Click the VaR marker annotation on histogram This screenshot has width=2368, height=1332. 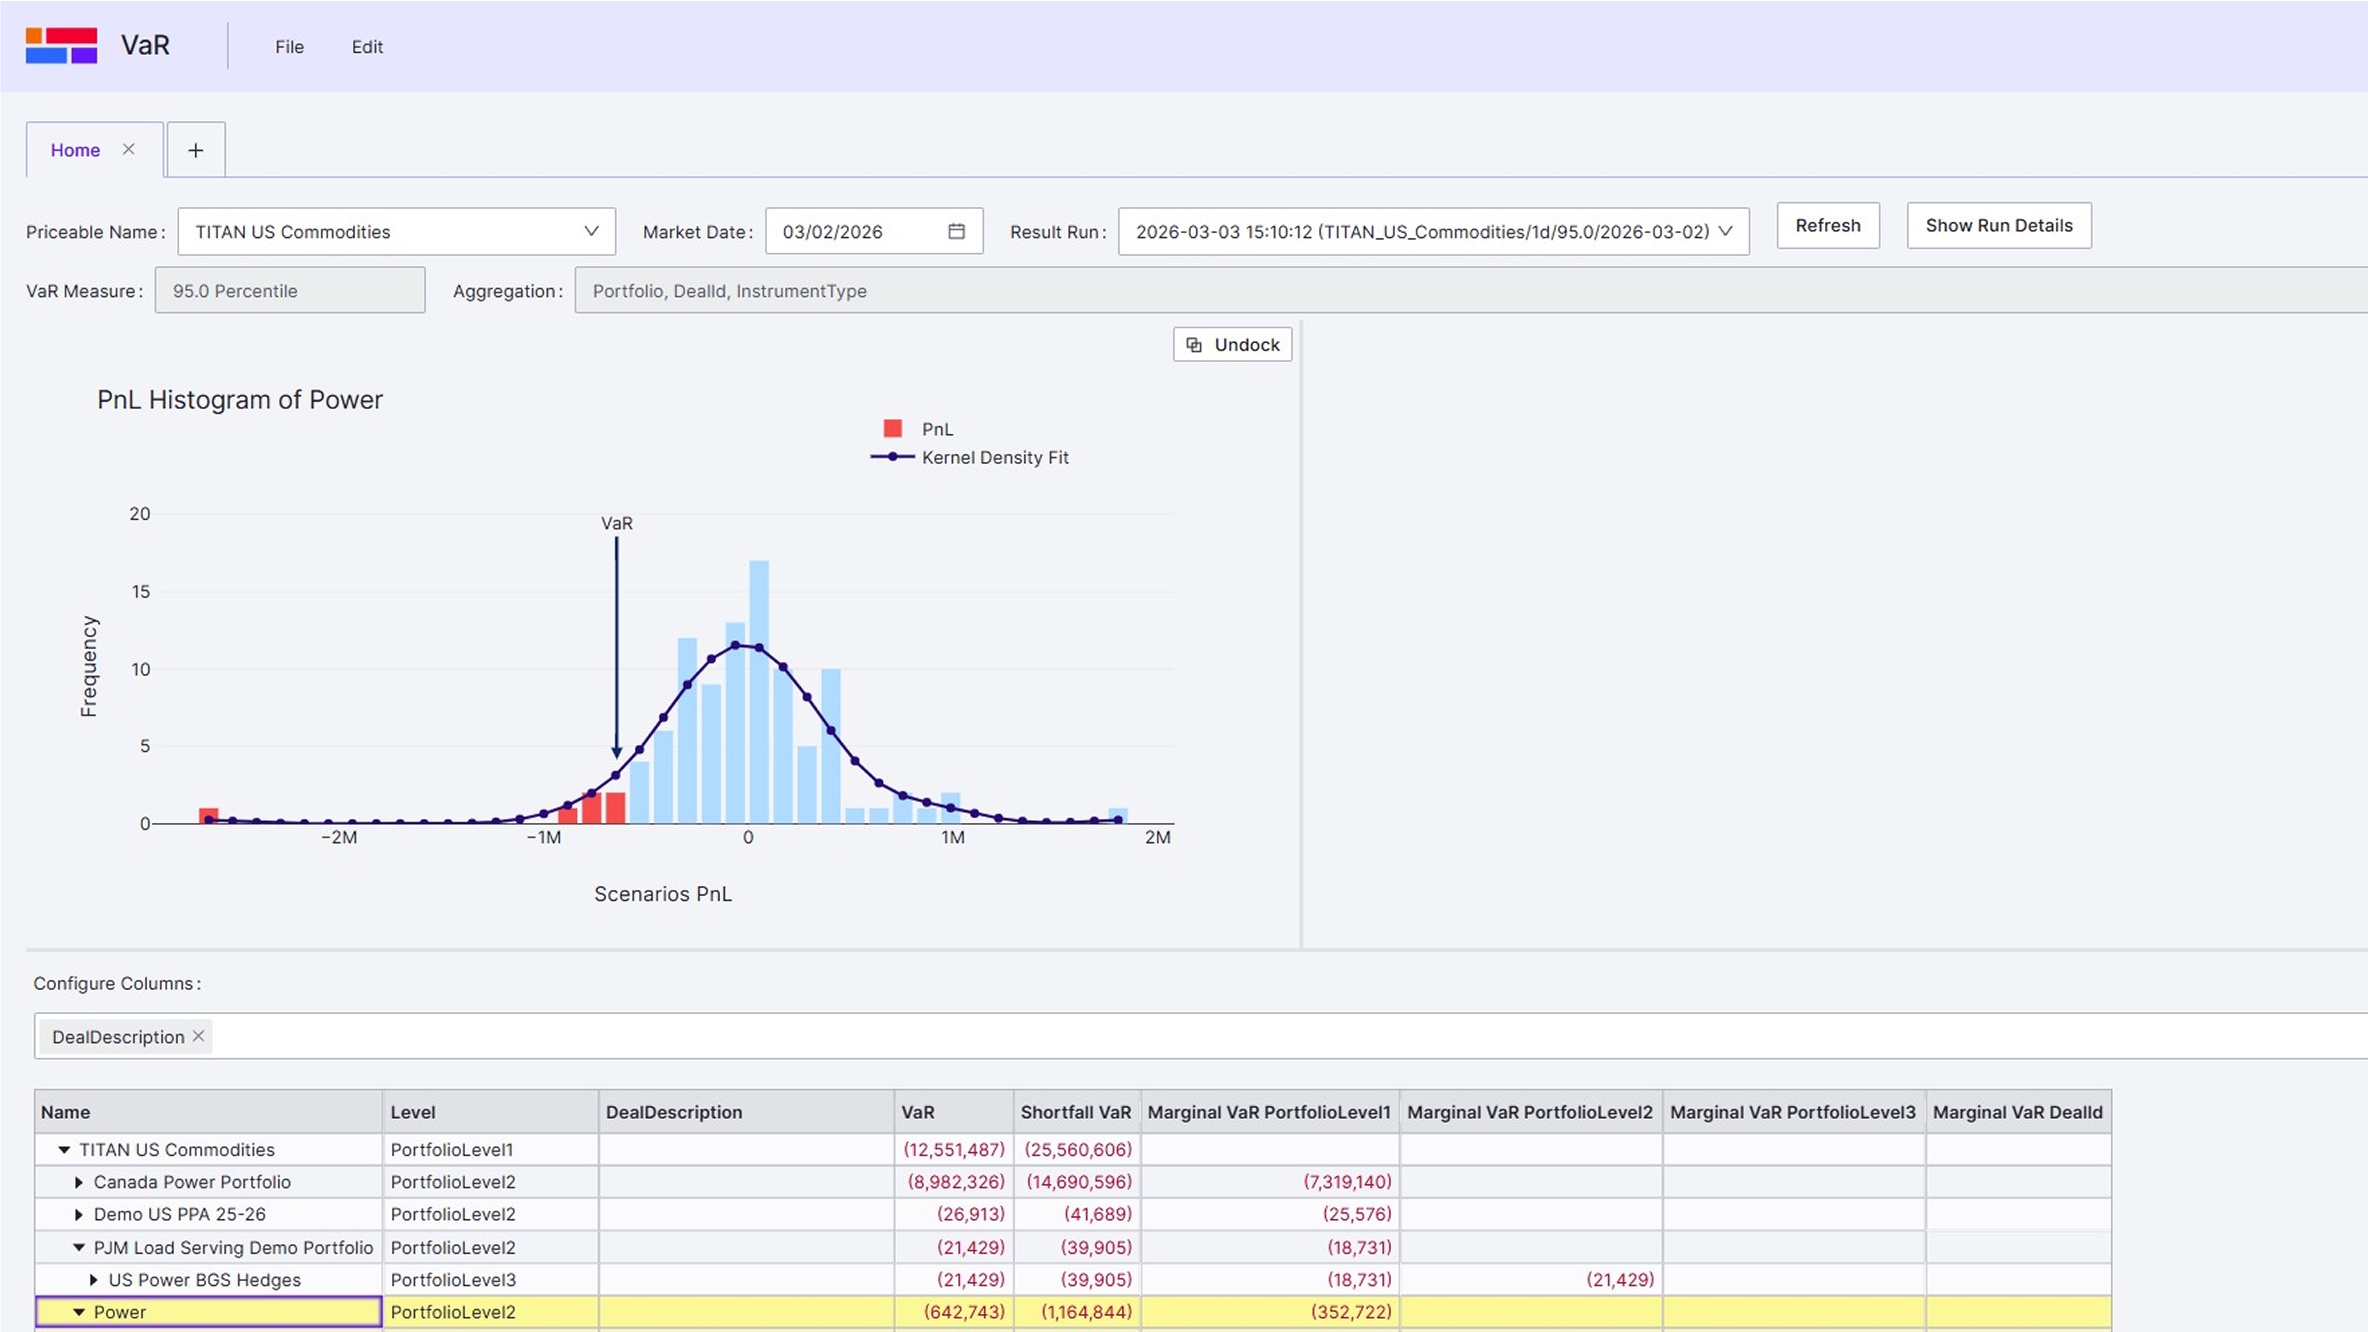click(616, 523)
